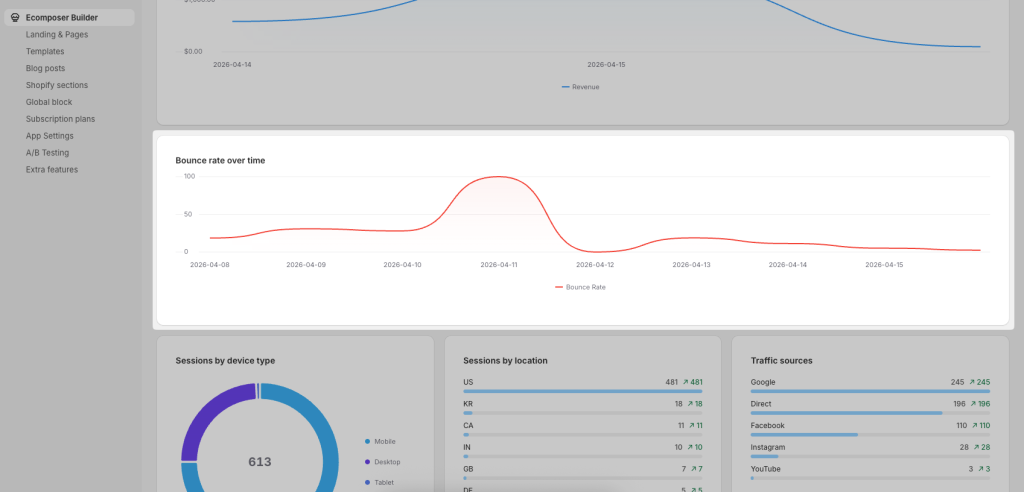Click the bounce rate peak on chart
Screen dimensions: 1024x492
[x=497, y=177]
